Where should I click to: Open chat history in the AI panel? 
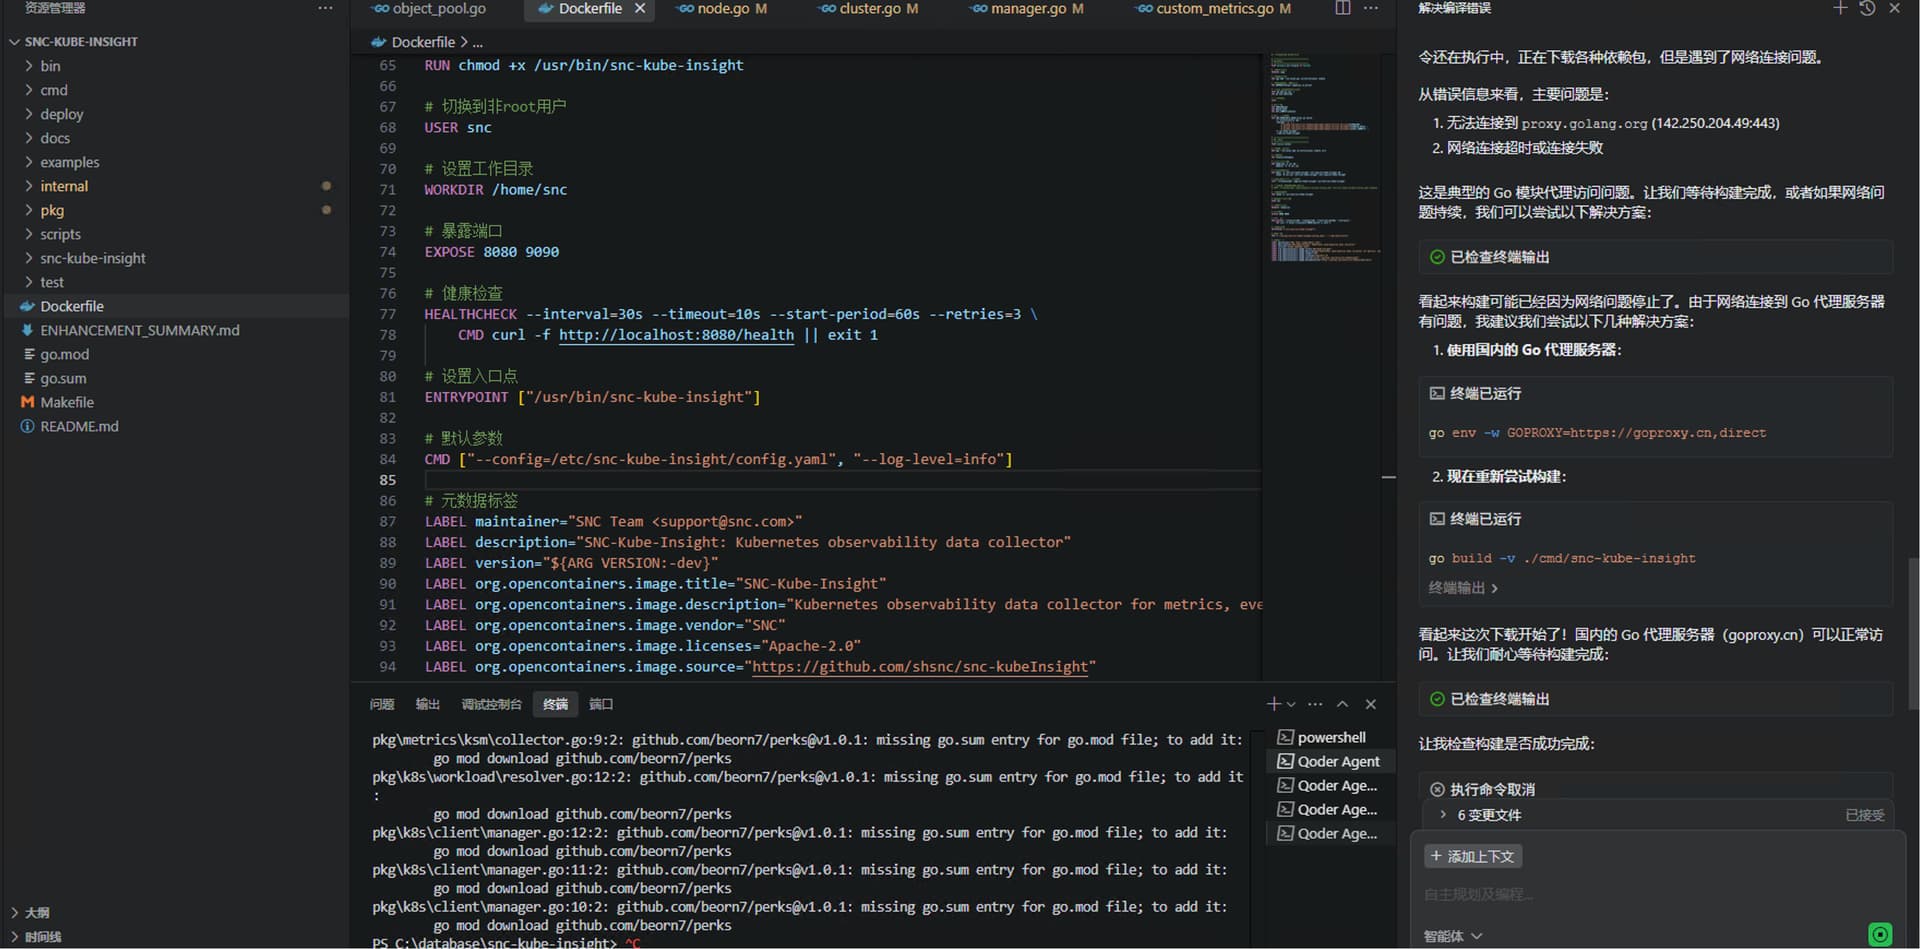[1867, 8]
